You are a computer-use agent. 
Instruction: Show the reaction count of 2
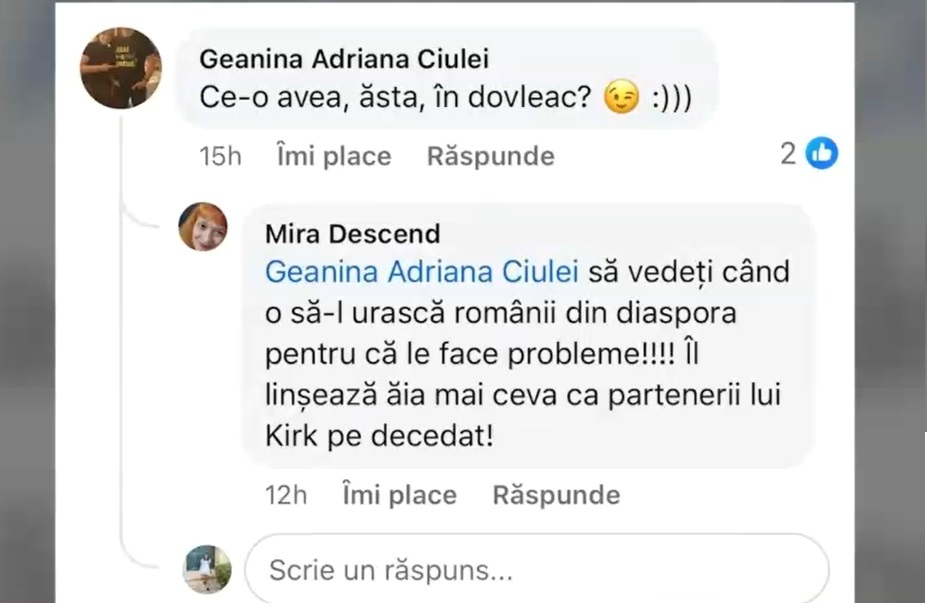(788, 154)
